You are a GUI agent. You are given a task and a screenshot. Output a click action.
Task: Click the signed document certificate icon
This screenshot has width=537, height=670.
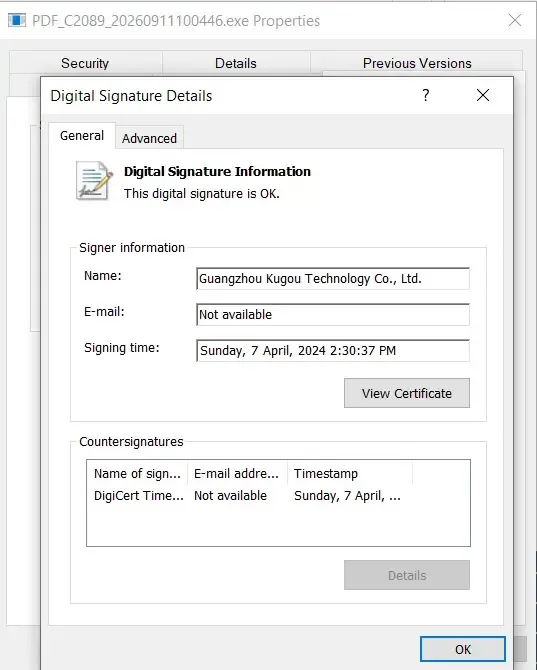point(94,181)
